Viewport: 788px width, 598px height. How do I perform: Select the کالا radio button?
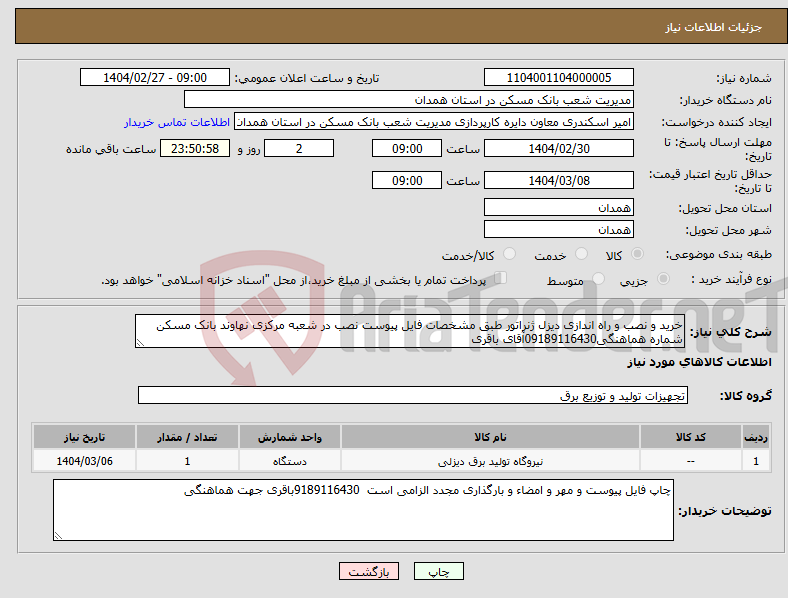tap(637, 254)
